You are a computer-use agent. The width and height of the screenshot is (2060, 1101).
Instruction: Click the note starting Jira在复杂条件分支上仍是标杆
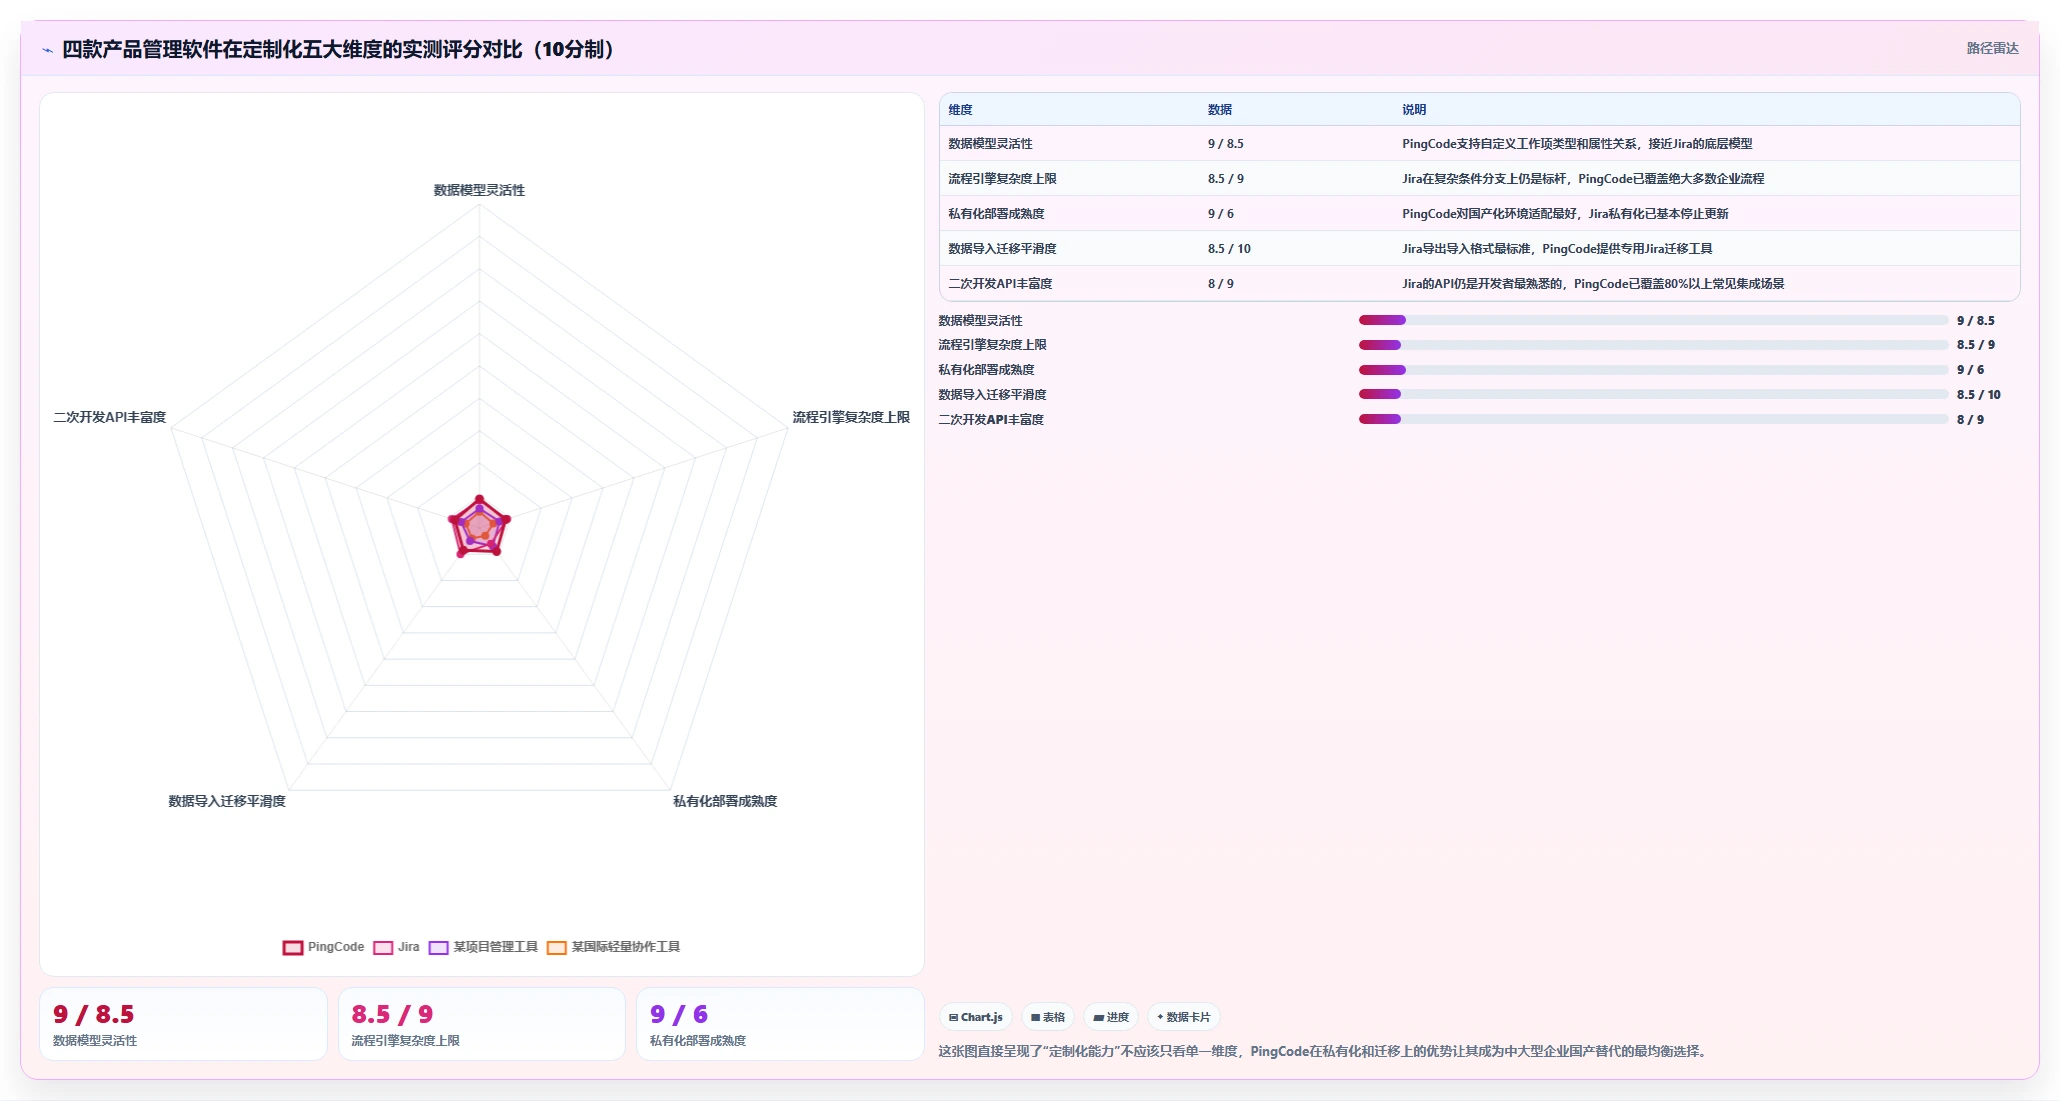click(1583, 179)
